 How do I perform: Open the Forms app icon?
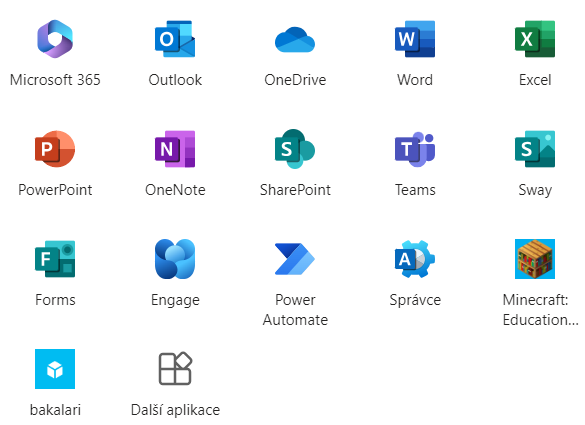click(x=55, y=259)
